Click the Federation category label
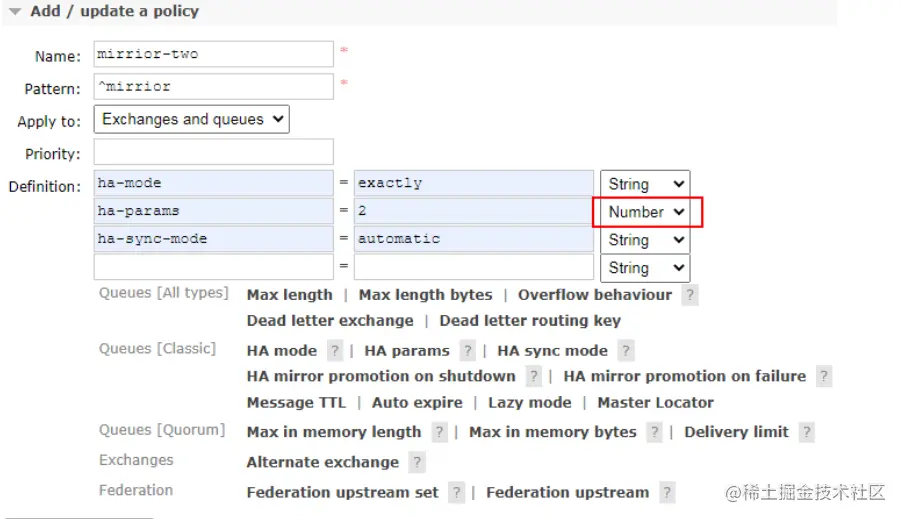Viewport: 902px width, 519px height. point(136,490)
